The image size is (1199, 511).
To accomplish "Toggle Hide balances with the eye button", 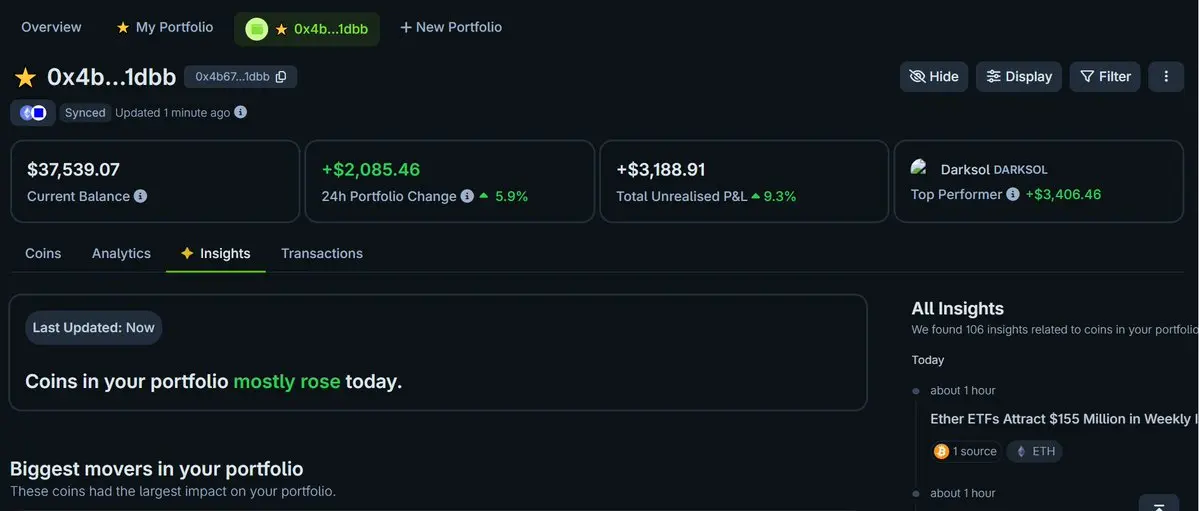I will (933, 76).
